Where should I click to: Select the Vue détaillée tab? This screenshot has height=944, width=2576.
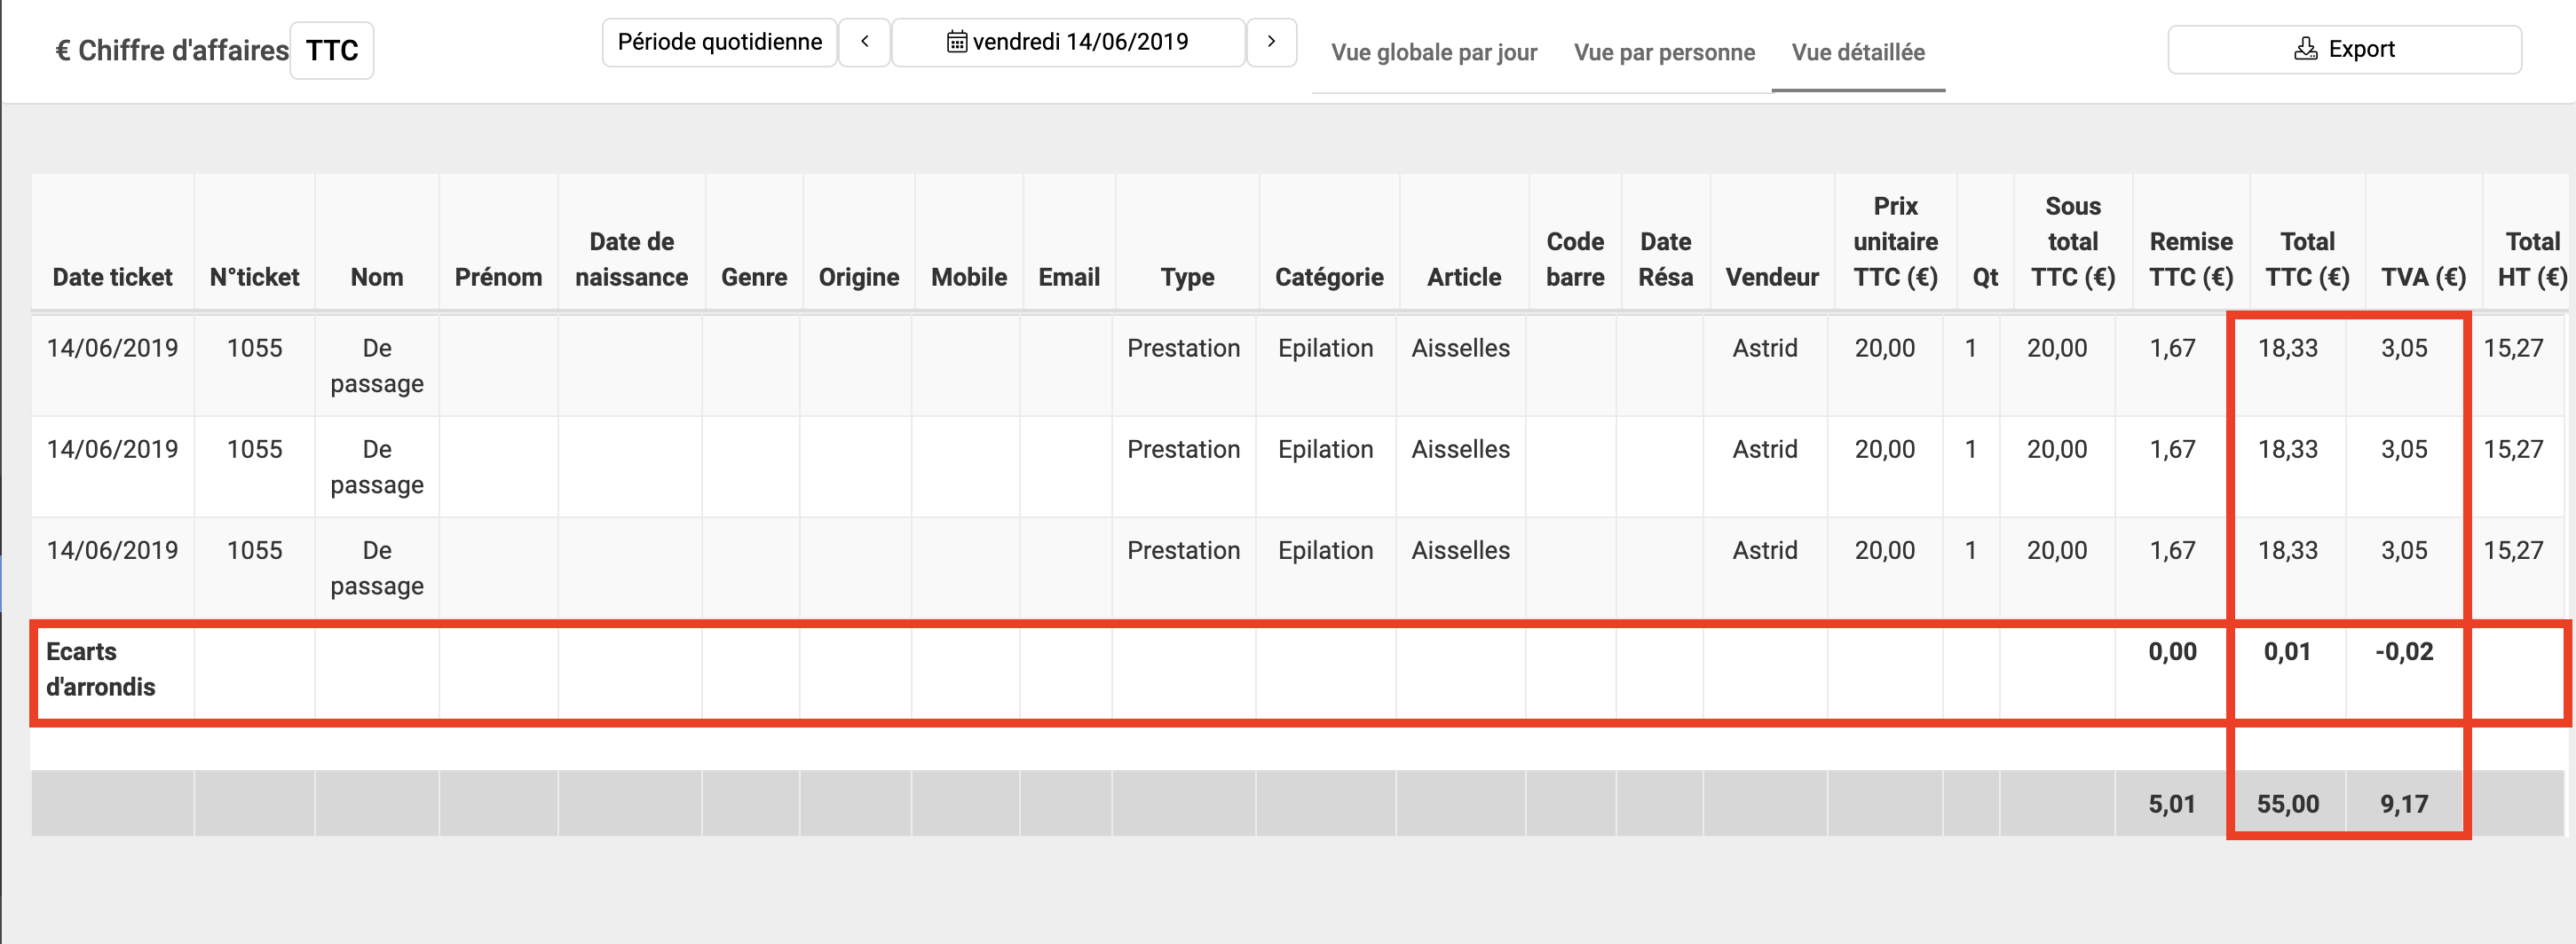point(1858,52)
